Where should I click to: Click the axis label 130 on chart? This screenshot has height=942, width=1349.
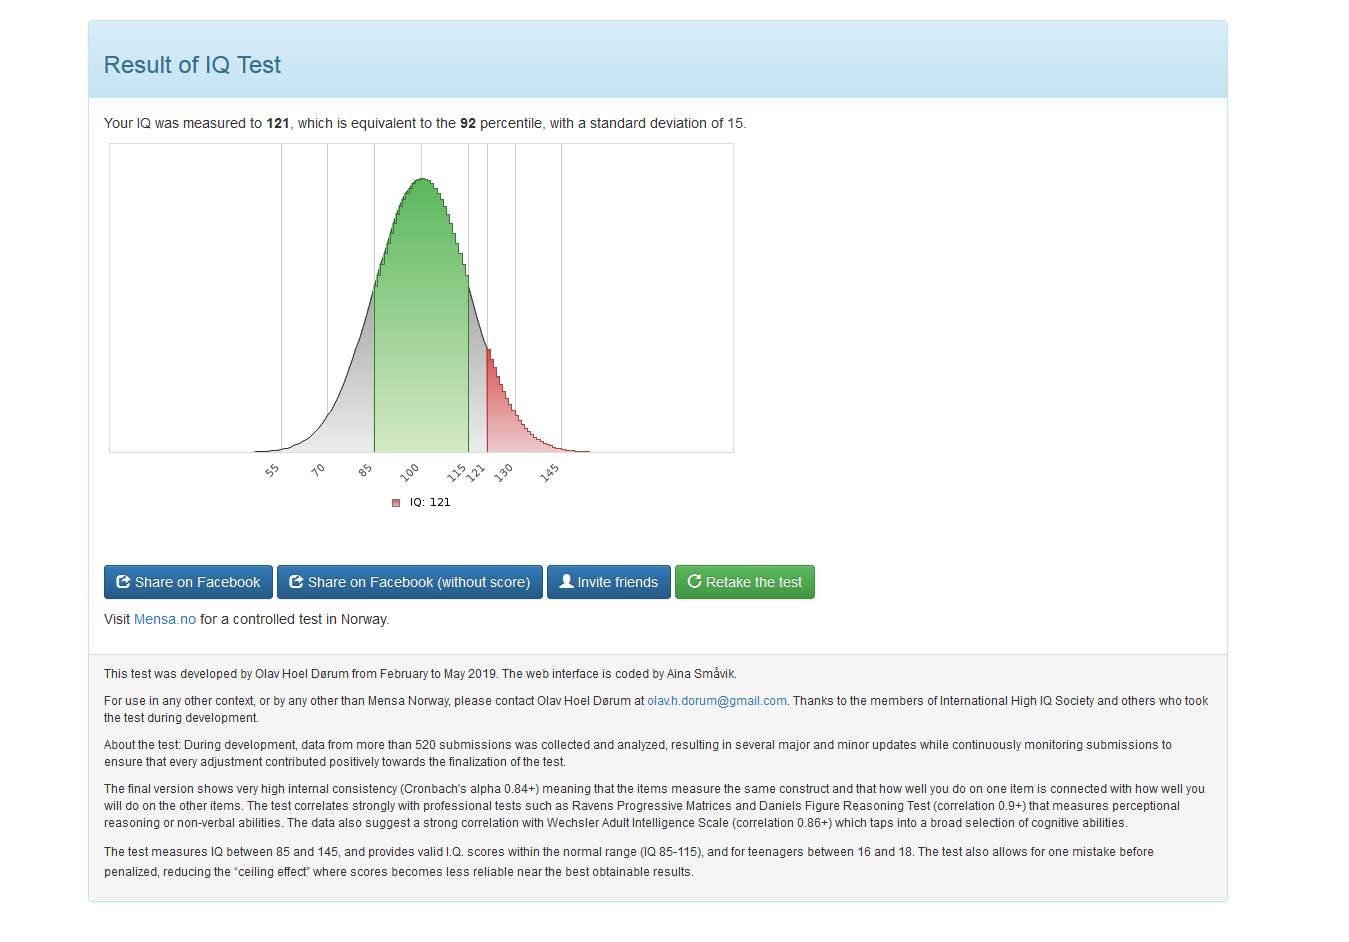(503, 472)
